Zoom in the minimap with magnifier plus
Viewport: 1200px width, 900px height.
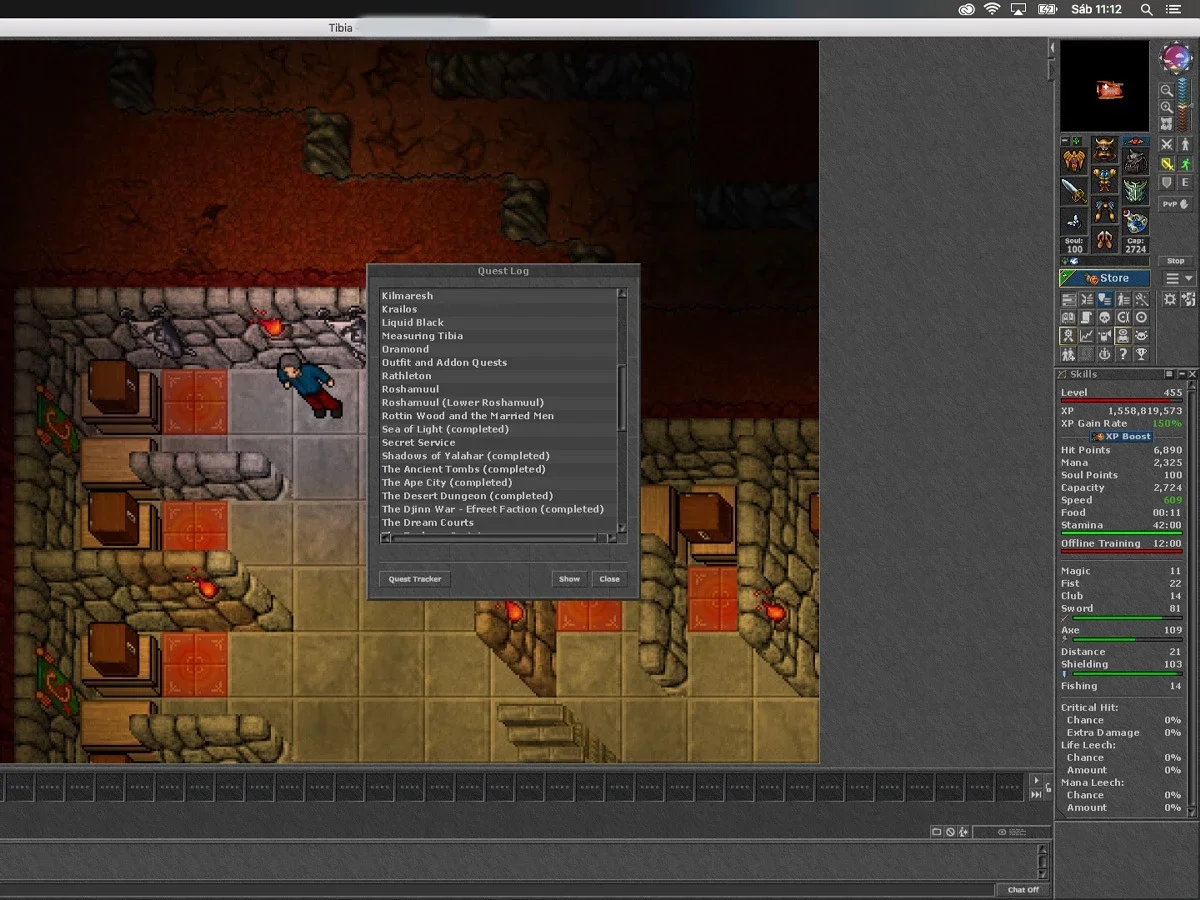point(1167,107)
